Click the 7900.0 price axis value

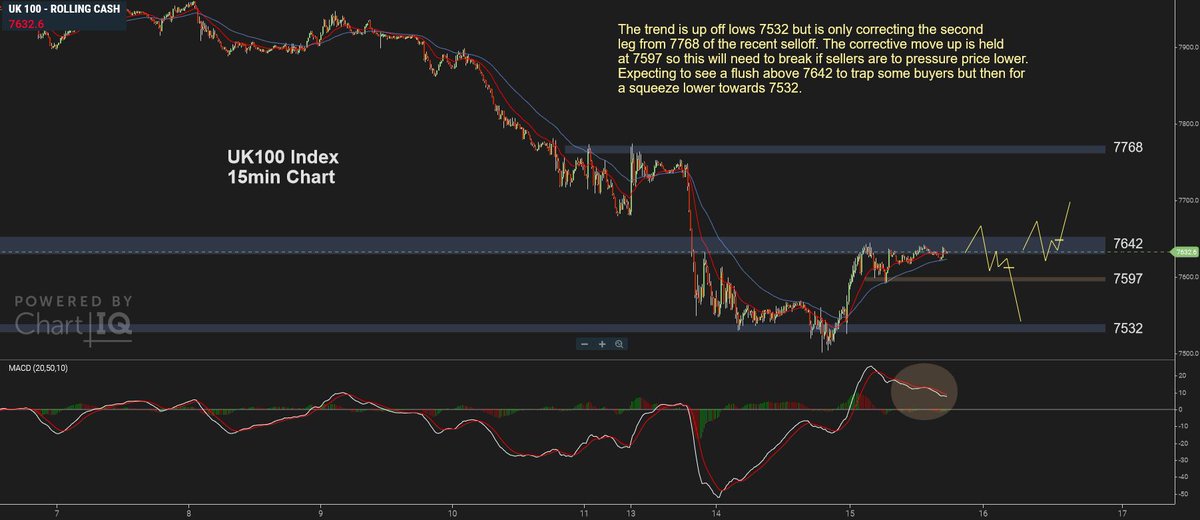point(1187,47)
